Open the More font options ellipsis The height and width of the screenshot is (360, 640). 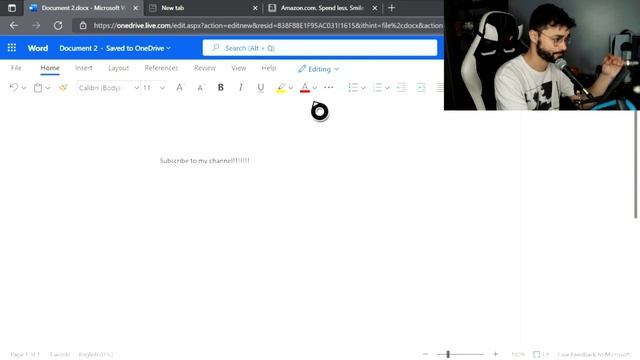tap(329, 87)
